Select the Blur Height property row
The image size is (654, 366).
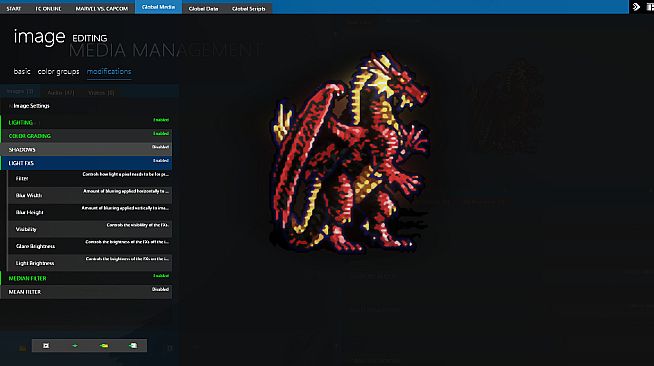point(90,212)
